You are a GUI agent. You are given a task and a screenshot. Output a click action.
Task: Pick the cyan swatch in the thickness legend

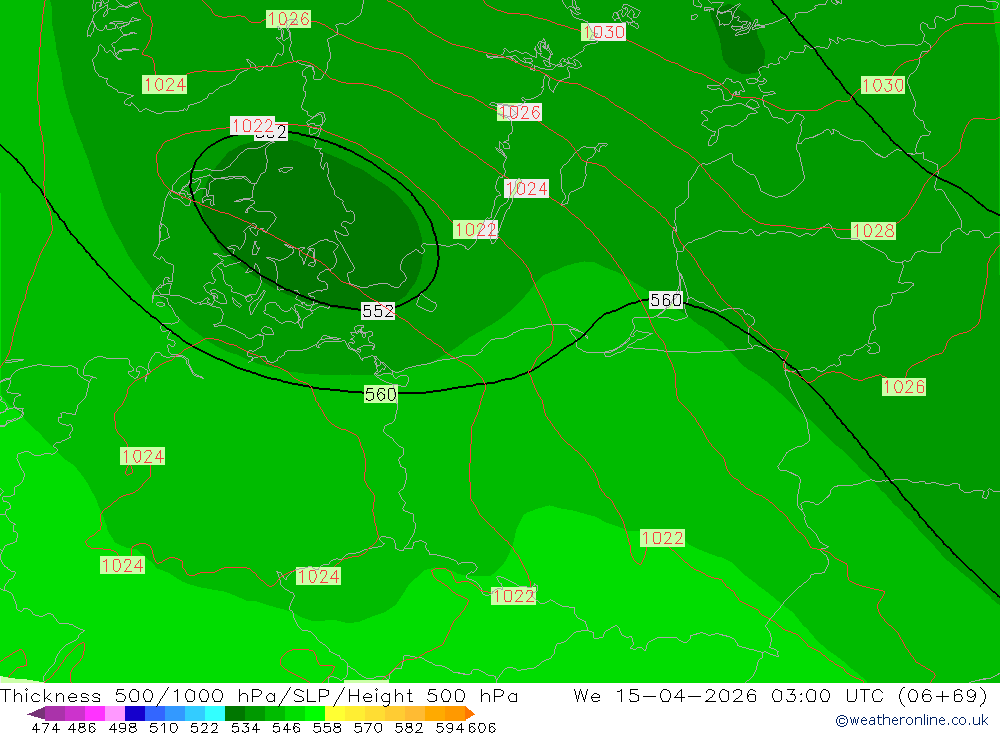click(x=214, y=713)
